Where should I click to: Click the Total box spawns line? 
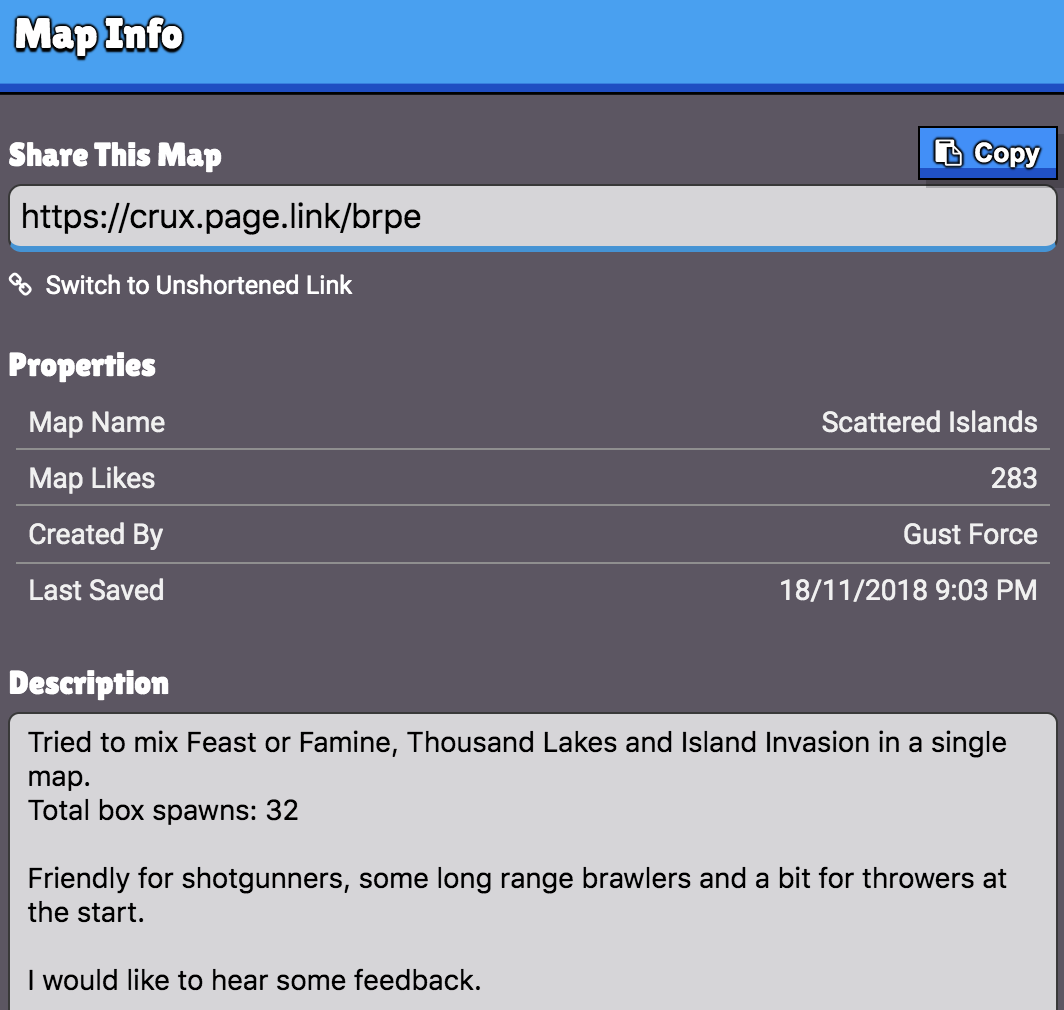tap(163, 810)
